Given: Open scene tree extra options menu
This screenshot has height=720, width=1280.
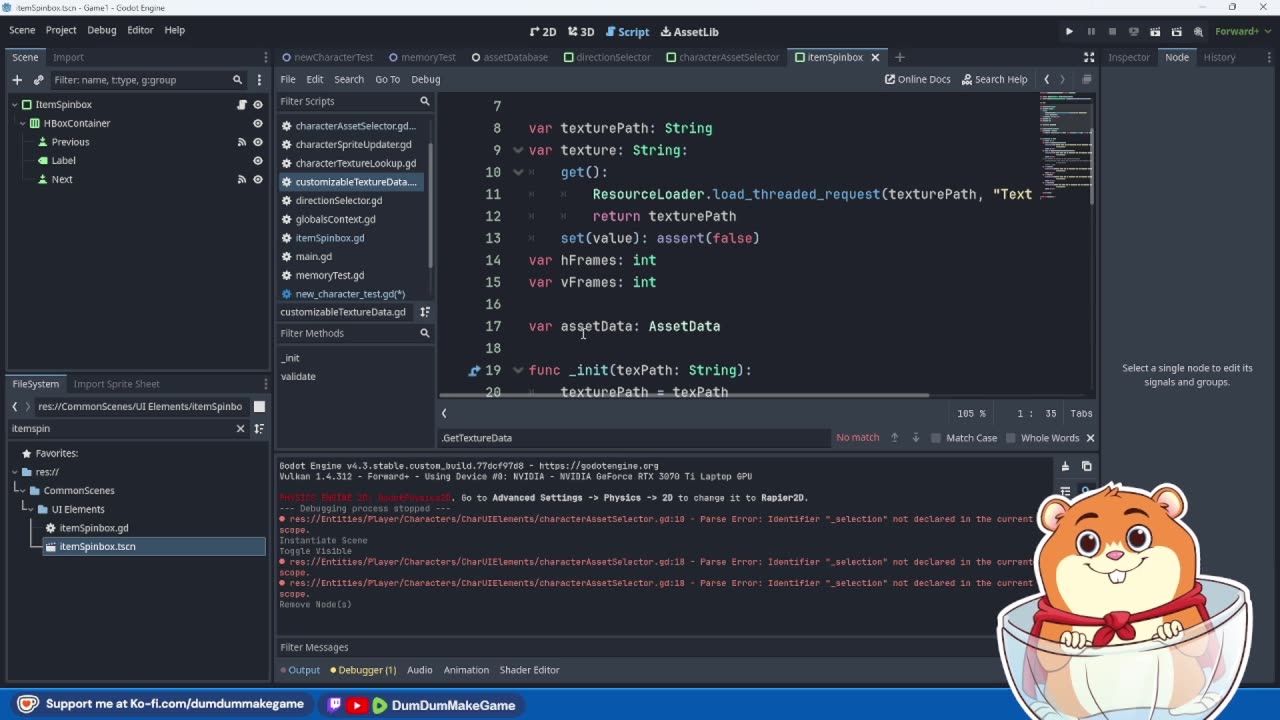Looking at the screenshot, I should coord(260,80).
